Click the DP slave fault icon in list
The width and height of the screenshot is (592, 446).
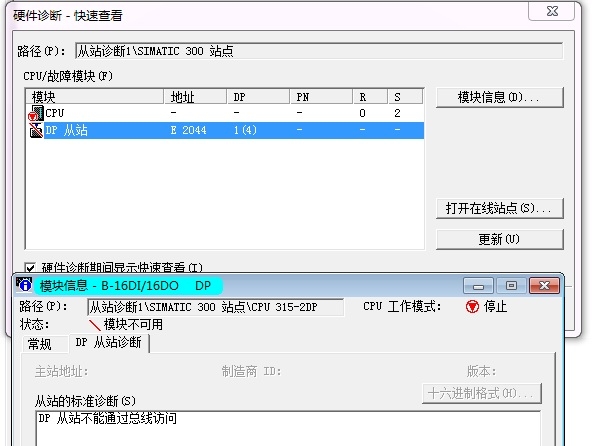[36, 130]
